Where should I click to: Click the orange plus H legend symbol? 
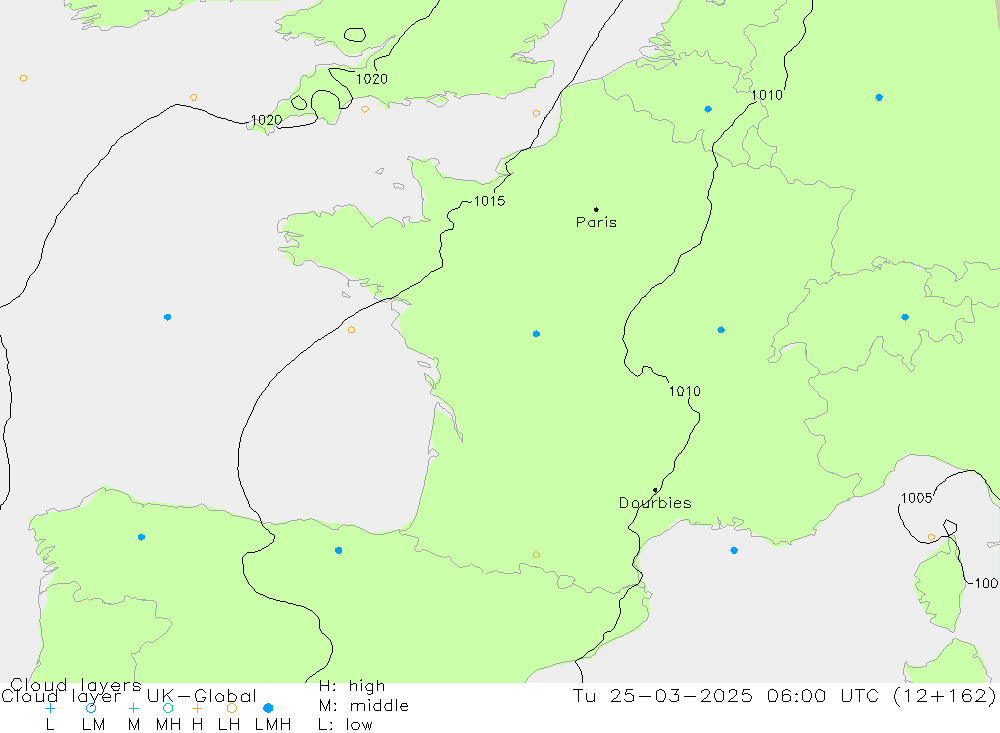(197, 708)
